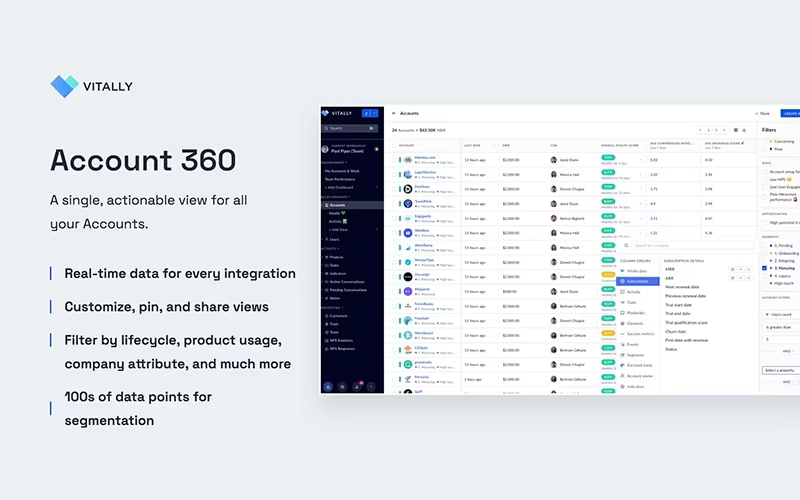Toggle the 4. Legacy segment checkbox
Screen dimensions: 800x500
click(764, 276)
